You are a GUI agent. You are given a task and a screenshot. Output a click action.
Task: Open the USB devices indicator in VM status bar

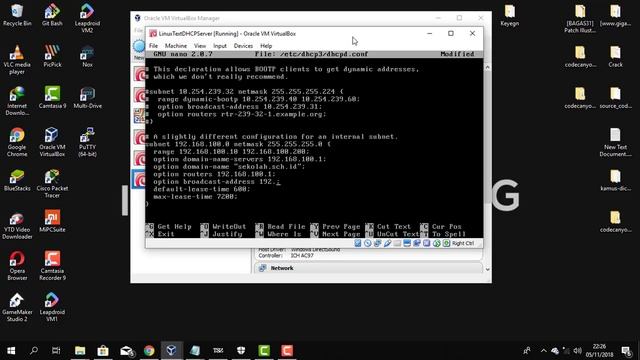coord(387,243)
